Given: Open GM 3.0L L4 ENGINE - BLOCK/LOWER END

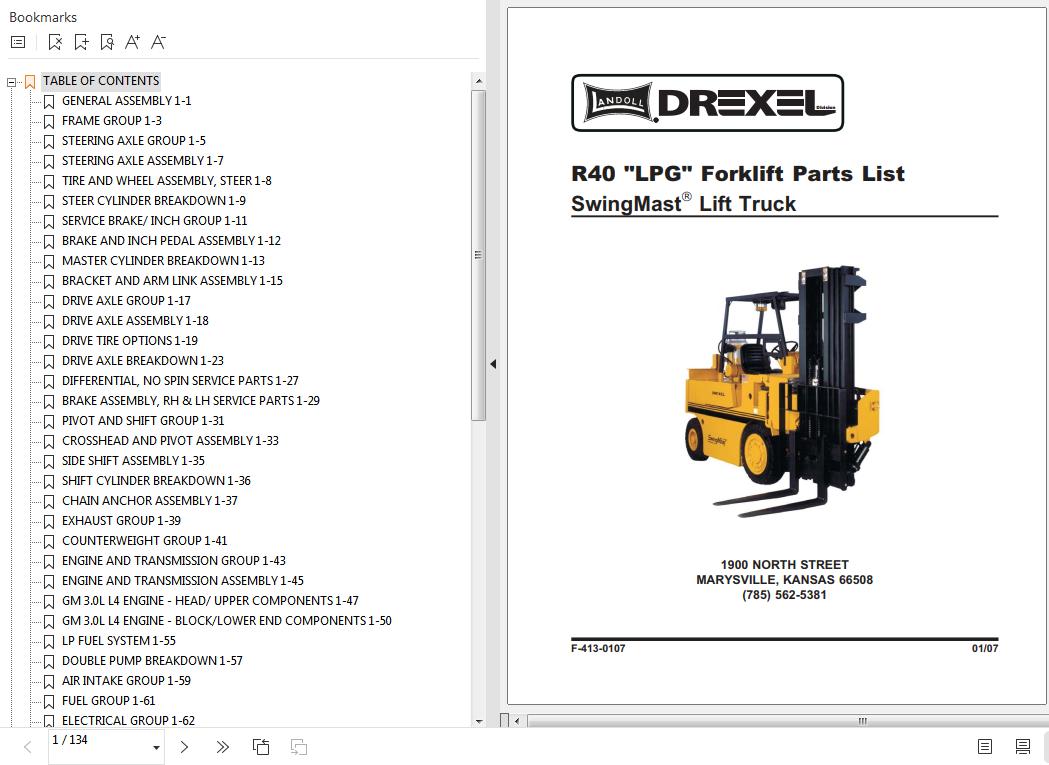Looking at the screenshot, I should tap(227, 621).
